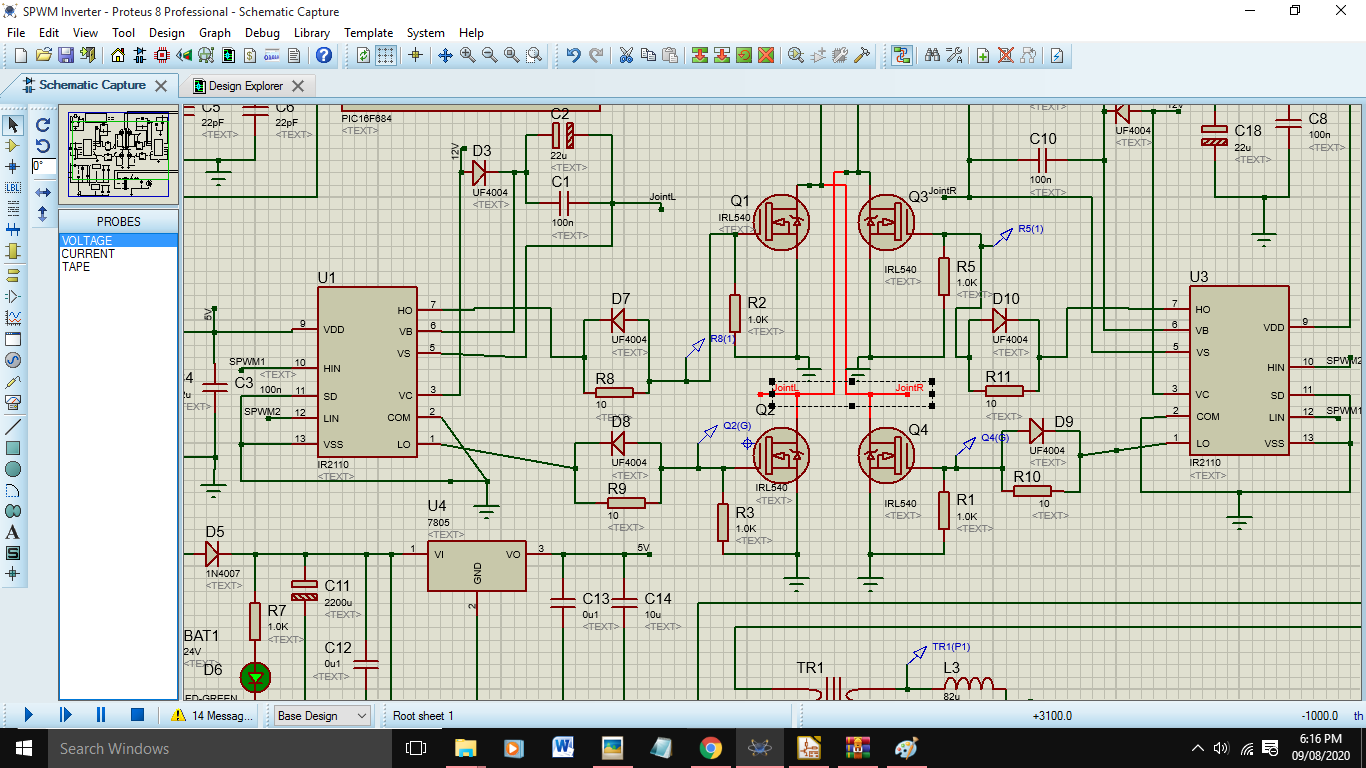Click schematic overview thumbnail
This screenshot has width=1366, height=768.
[x=118, y=155]
